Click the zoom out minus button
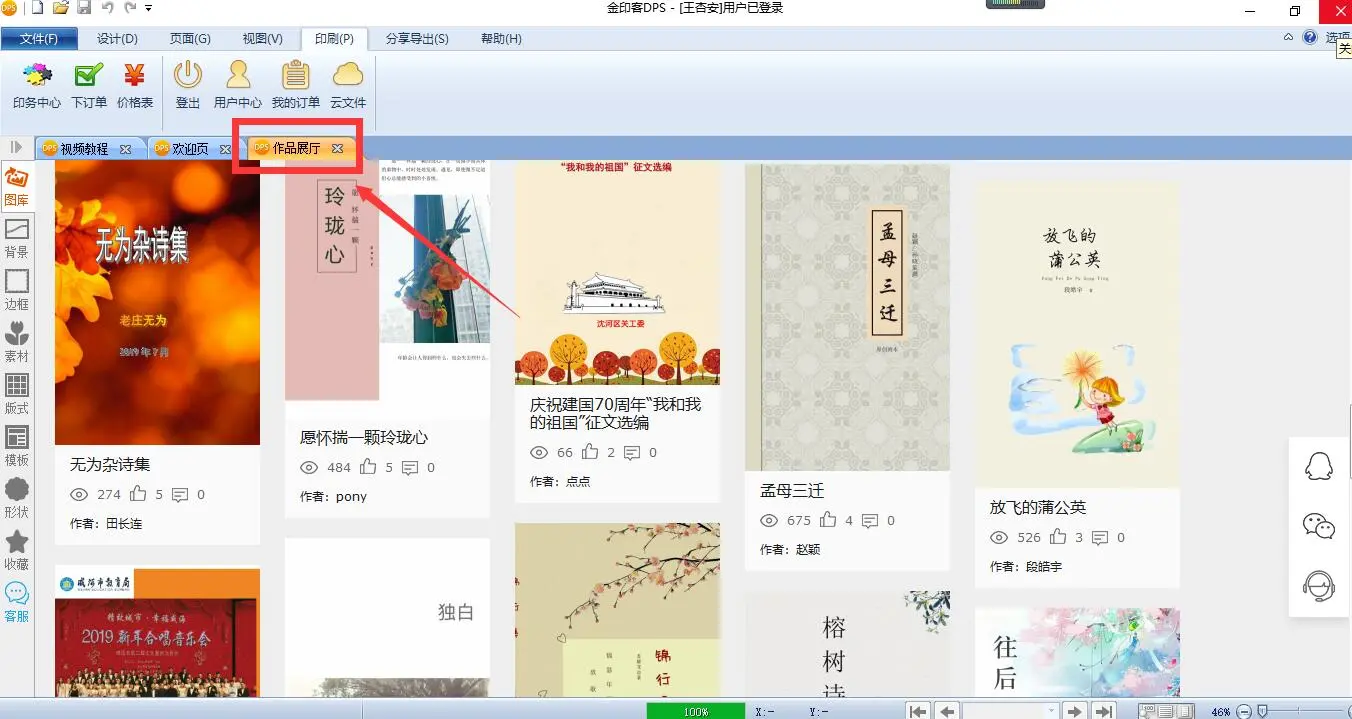Image resolution: width=1352 pixels, height=719 pixels. click(1243, 711)
